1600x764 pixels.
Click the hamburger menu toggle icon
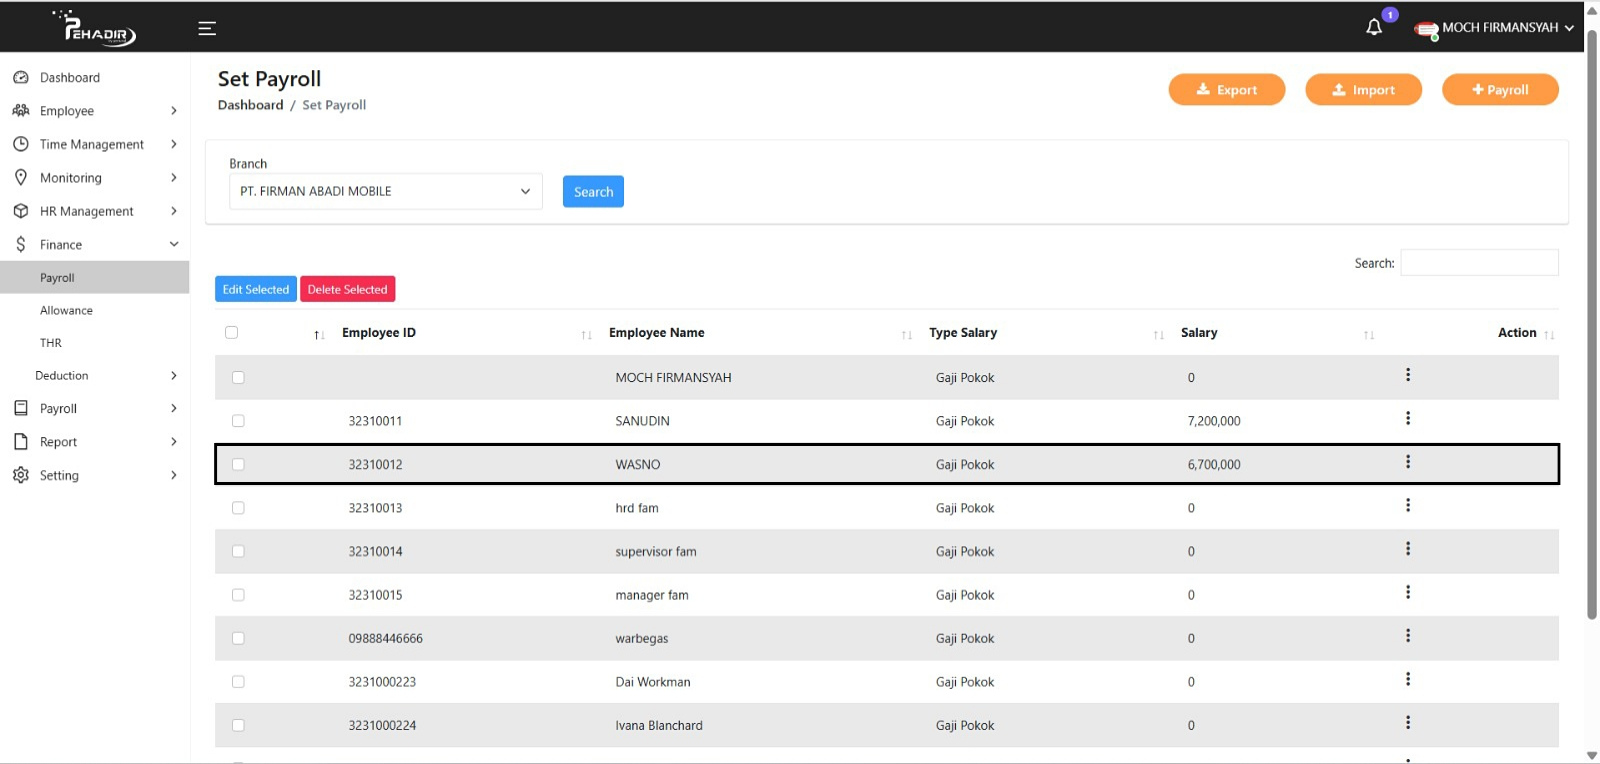[207, 28]
